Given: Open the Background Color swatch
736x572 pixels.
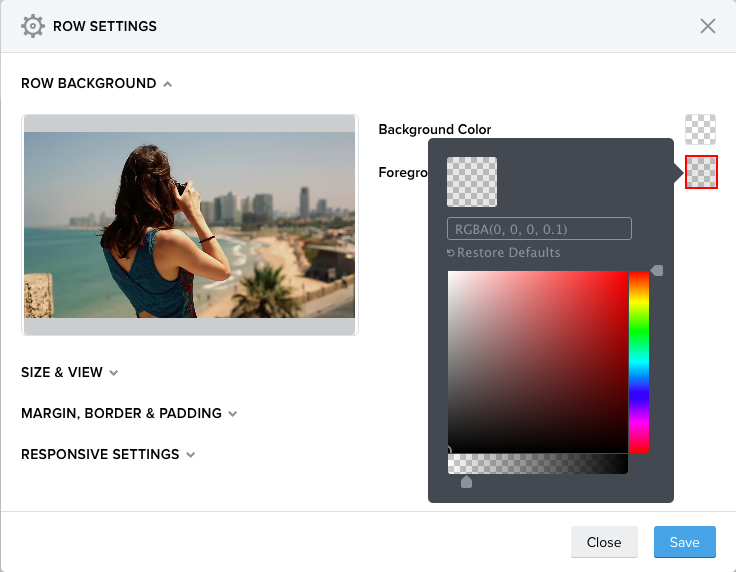Looking at the screenshot, I should pos(700,130).
